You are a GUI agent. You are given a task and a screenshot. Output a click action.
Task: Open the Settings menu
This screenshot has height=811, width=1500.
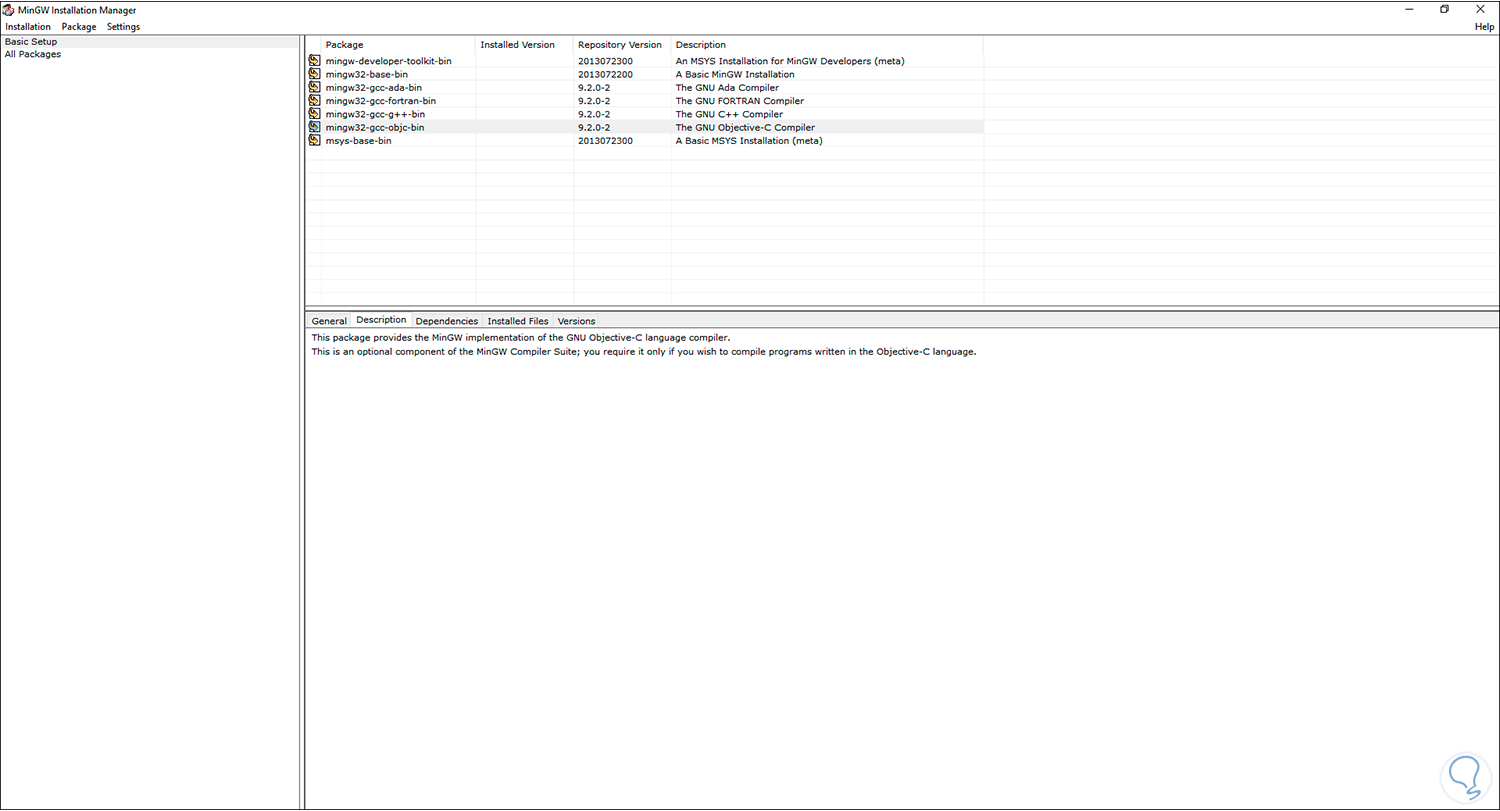tap(123, 27)
